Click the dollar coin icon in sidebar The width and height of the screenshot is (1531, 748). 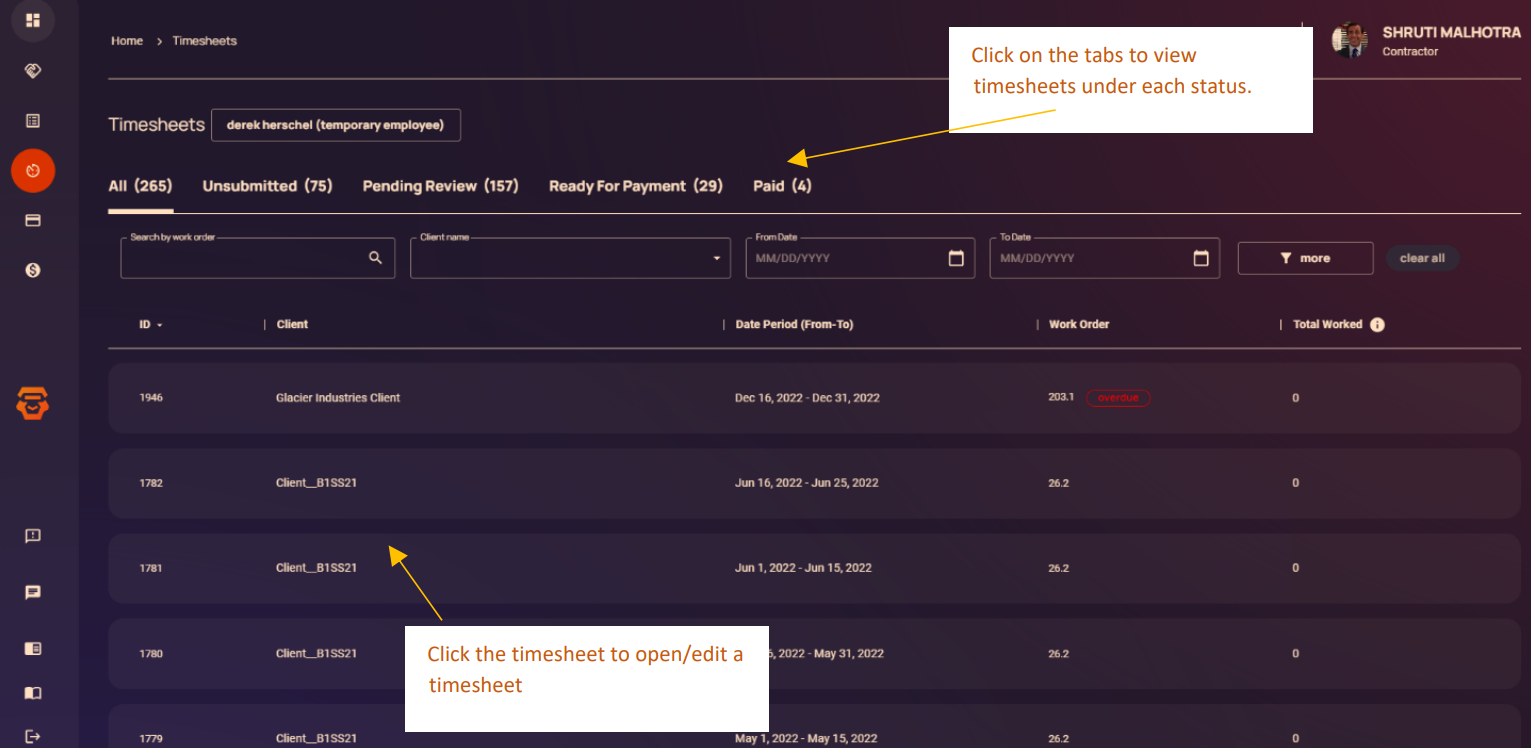tap(33, 270)
